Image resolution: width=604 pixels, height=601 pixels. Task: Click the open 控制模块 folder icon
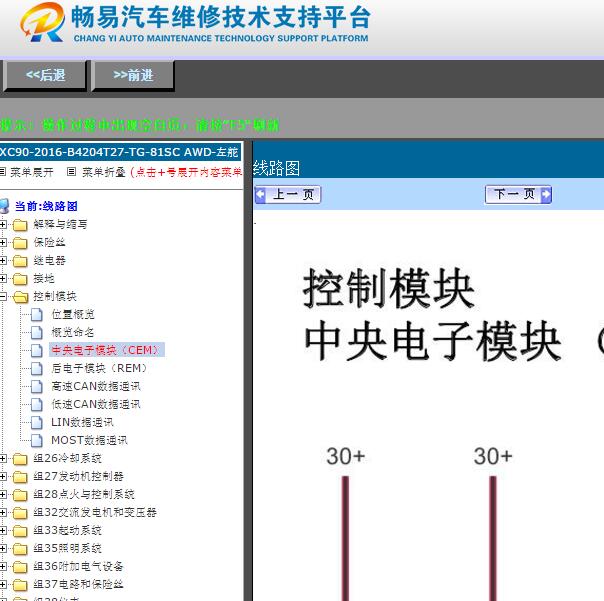(x=20, y=297)
